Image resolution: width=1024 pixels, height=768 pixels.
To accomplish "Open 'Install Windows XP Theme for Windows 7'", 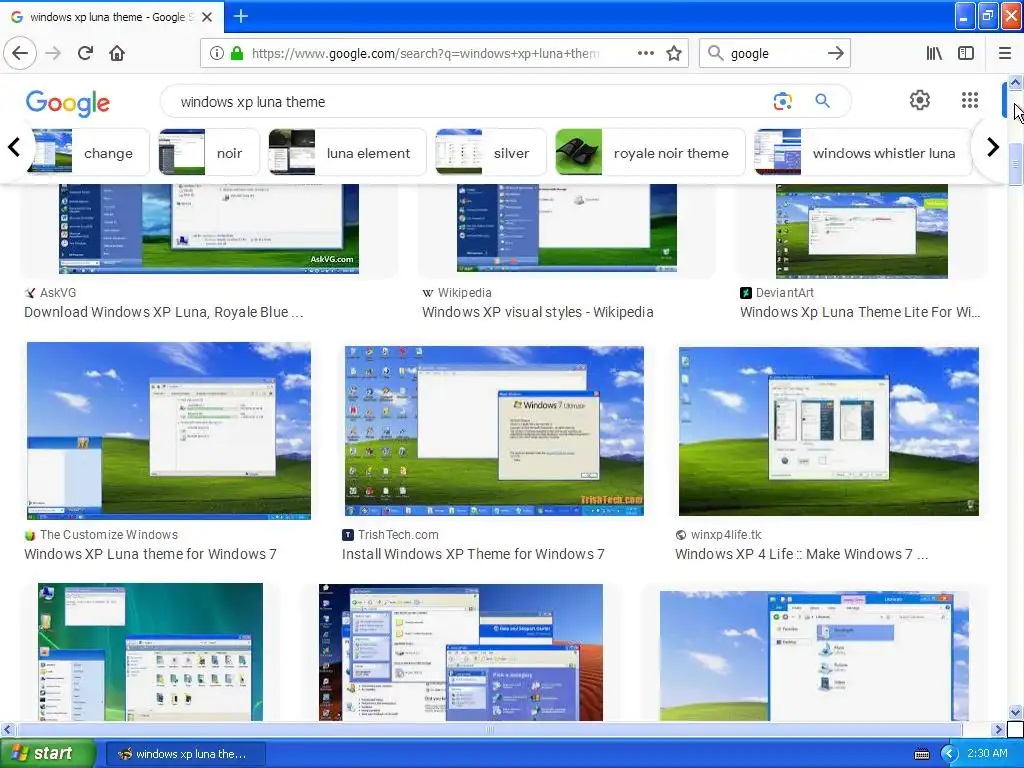I will [473, 554].
